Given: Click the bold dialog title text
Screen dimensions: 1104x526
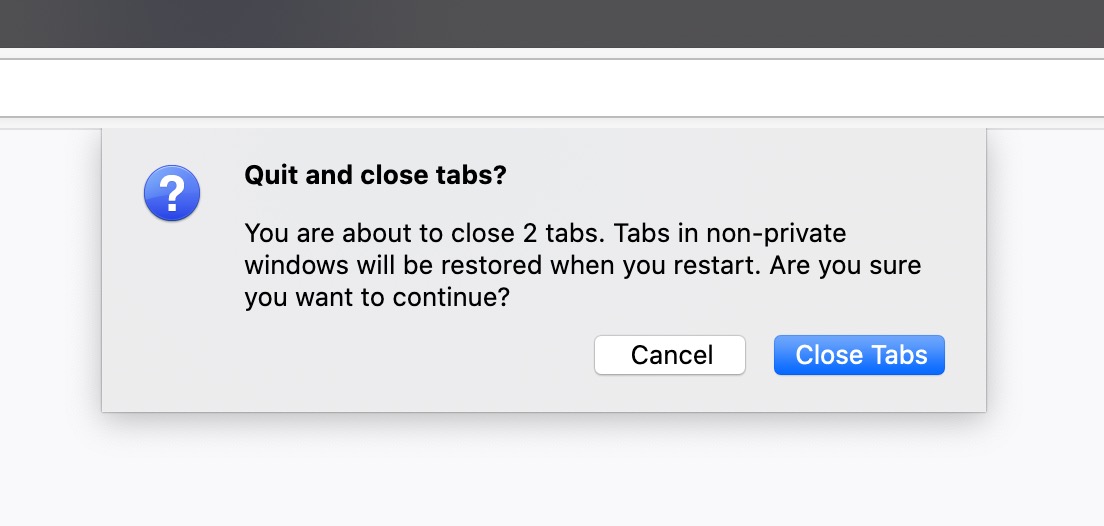Looking at the screenshot, I should click(x=375, y=175).
